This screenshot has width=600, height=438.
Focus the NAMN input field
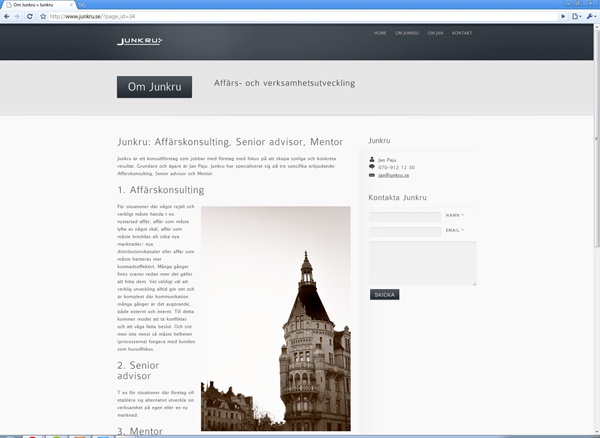[405, 217]
